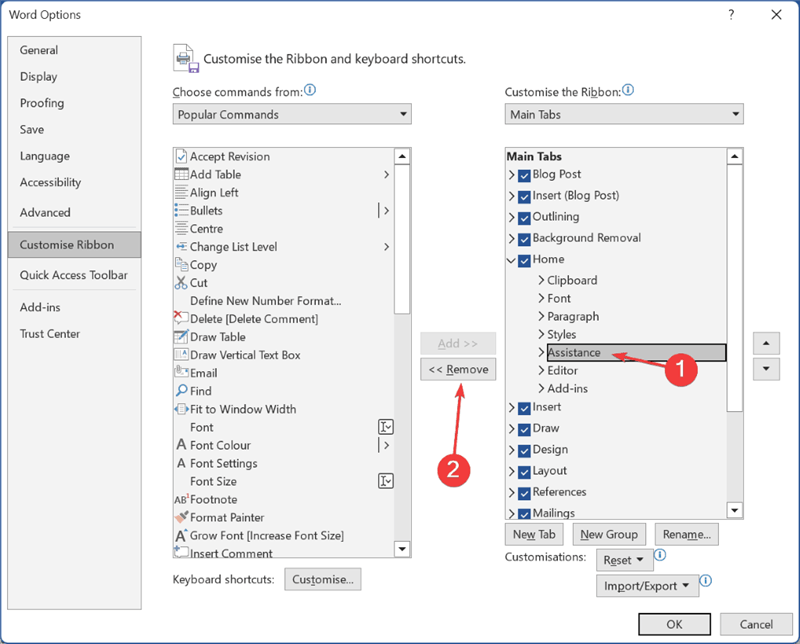Click the Add Table grid icon
The height and width of the screenshot is (644, 800).
tap(181, 174)
